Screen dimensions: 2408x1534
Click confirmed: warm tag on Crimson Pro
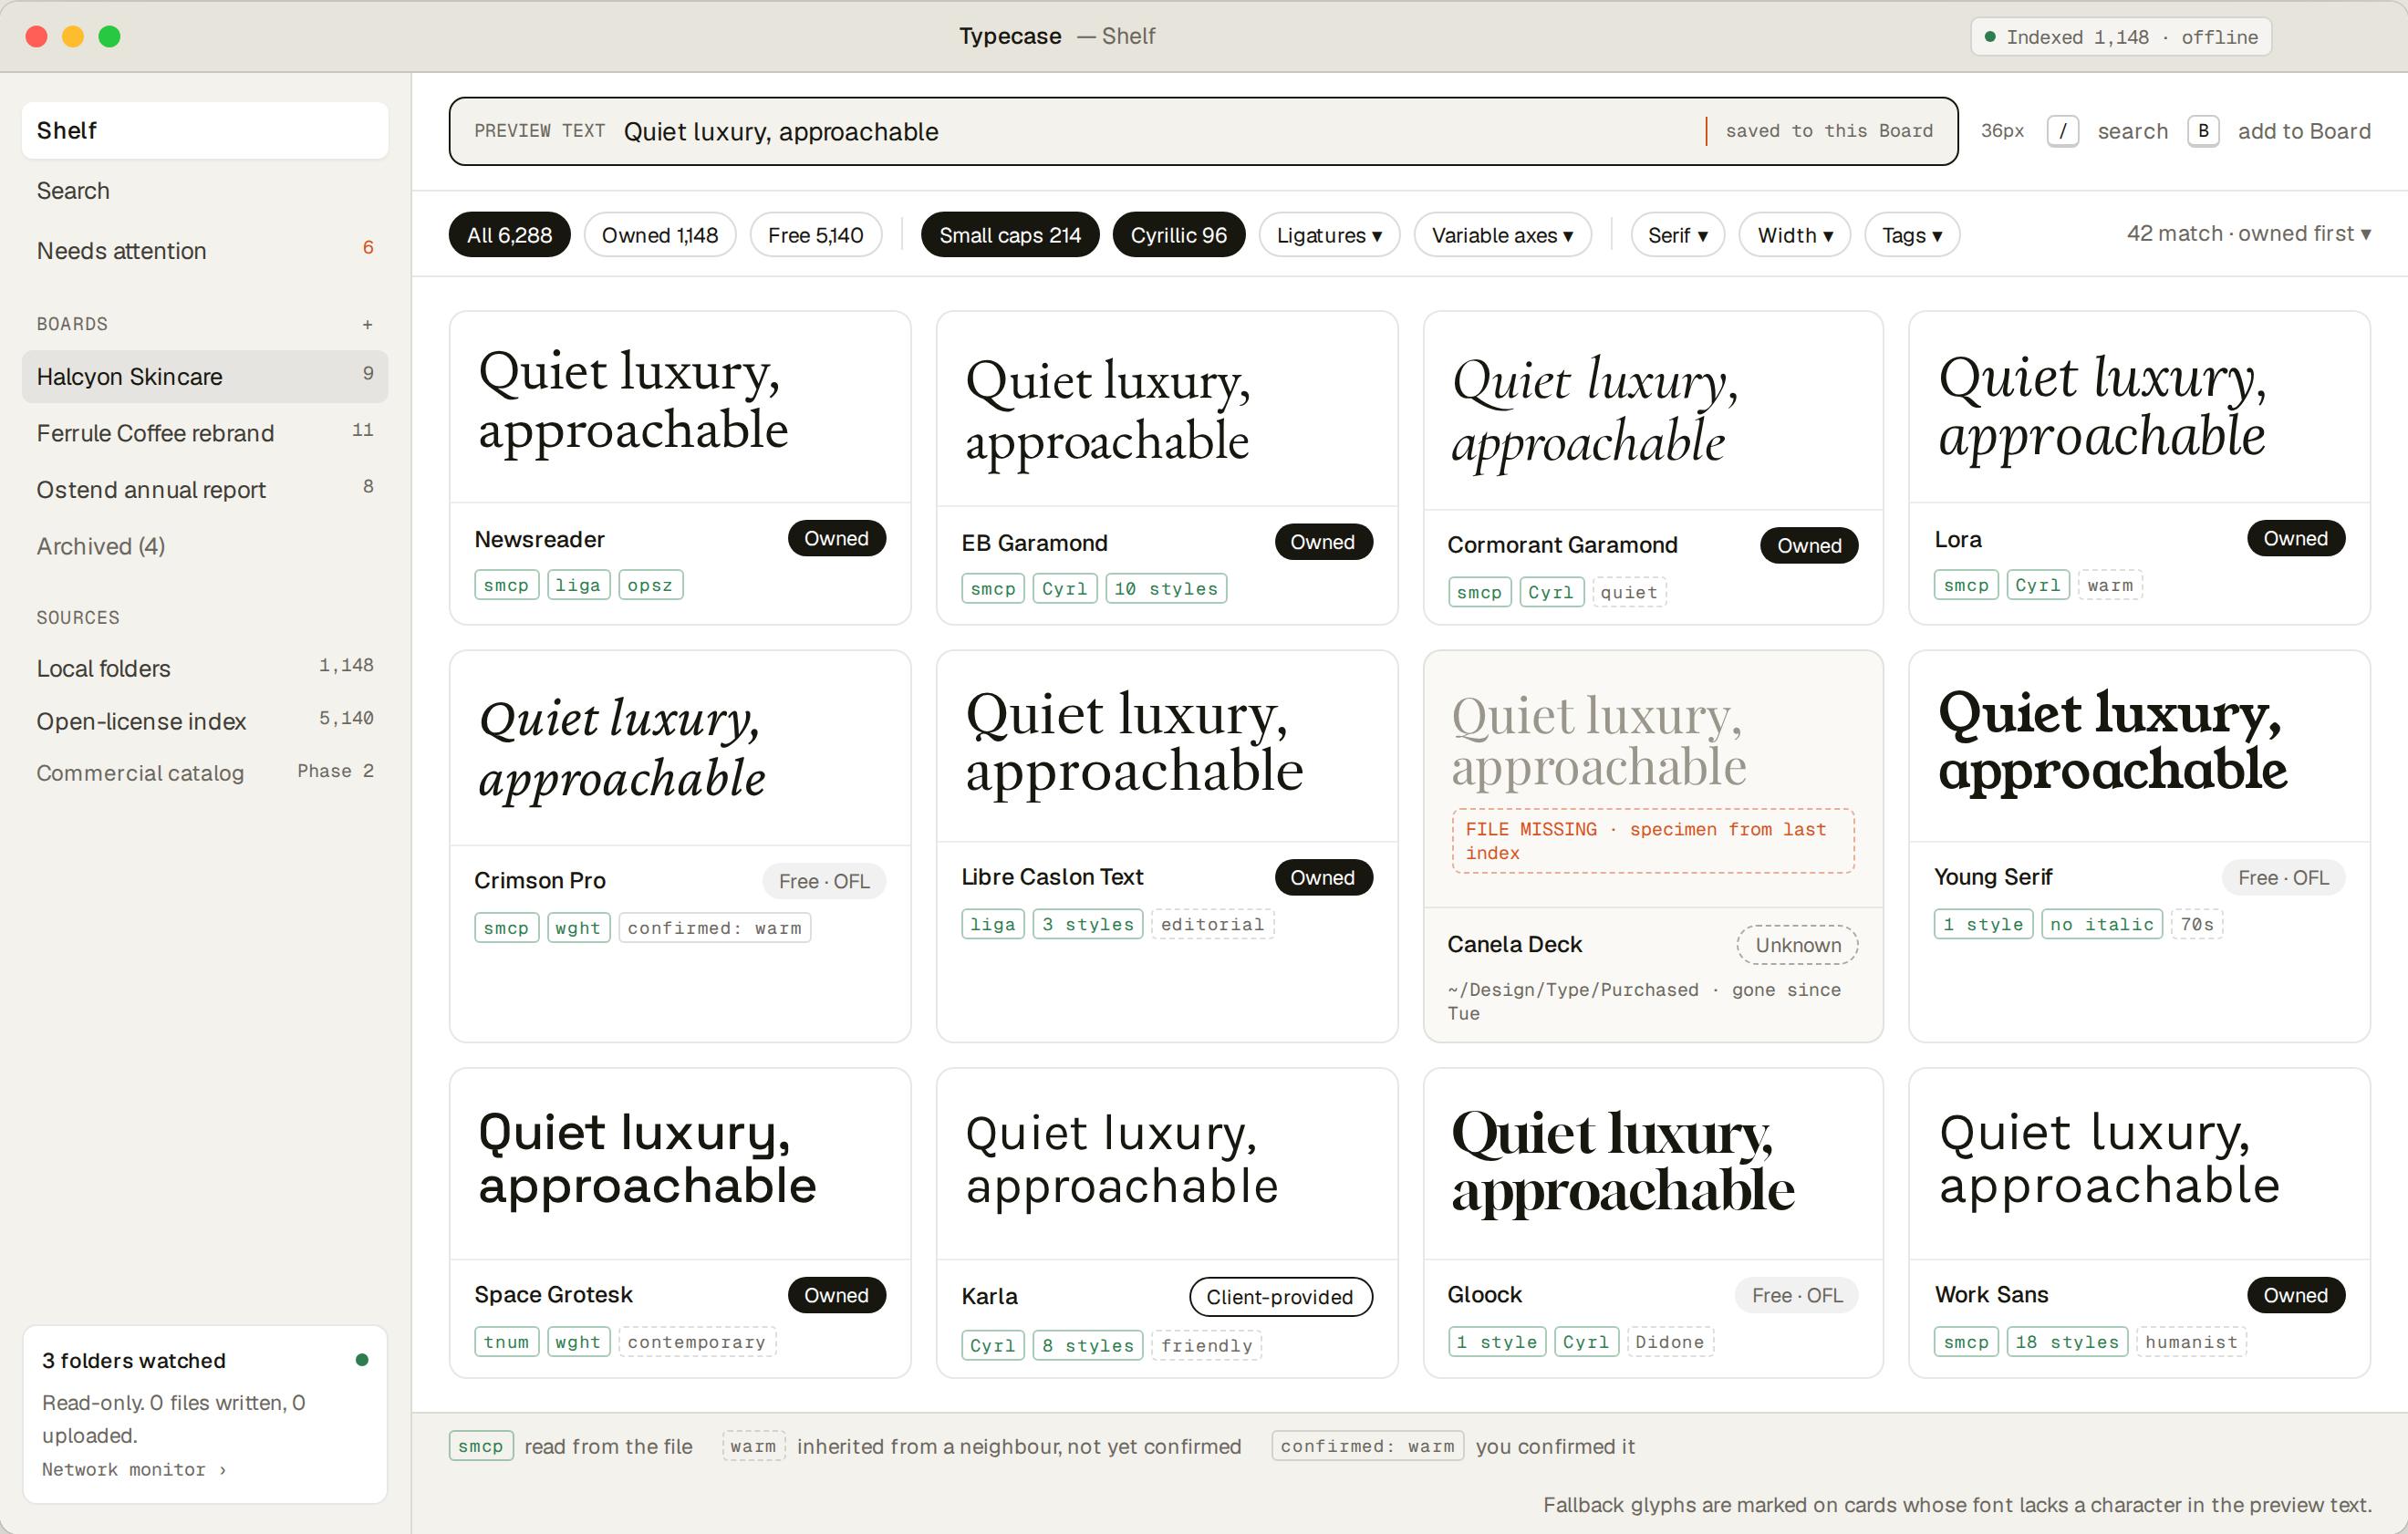click(x=714, y=928)
